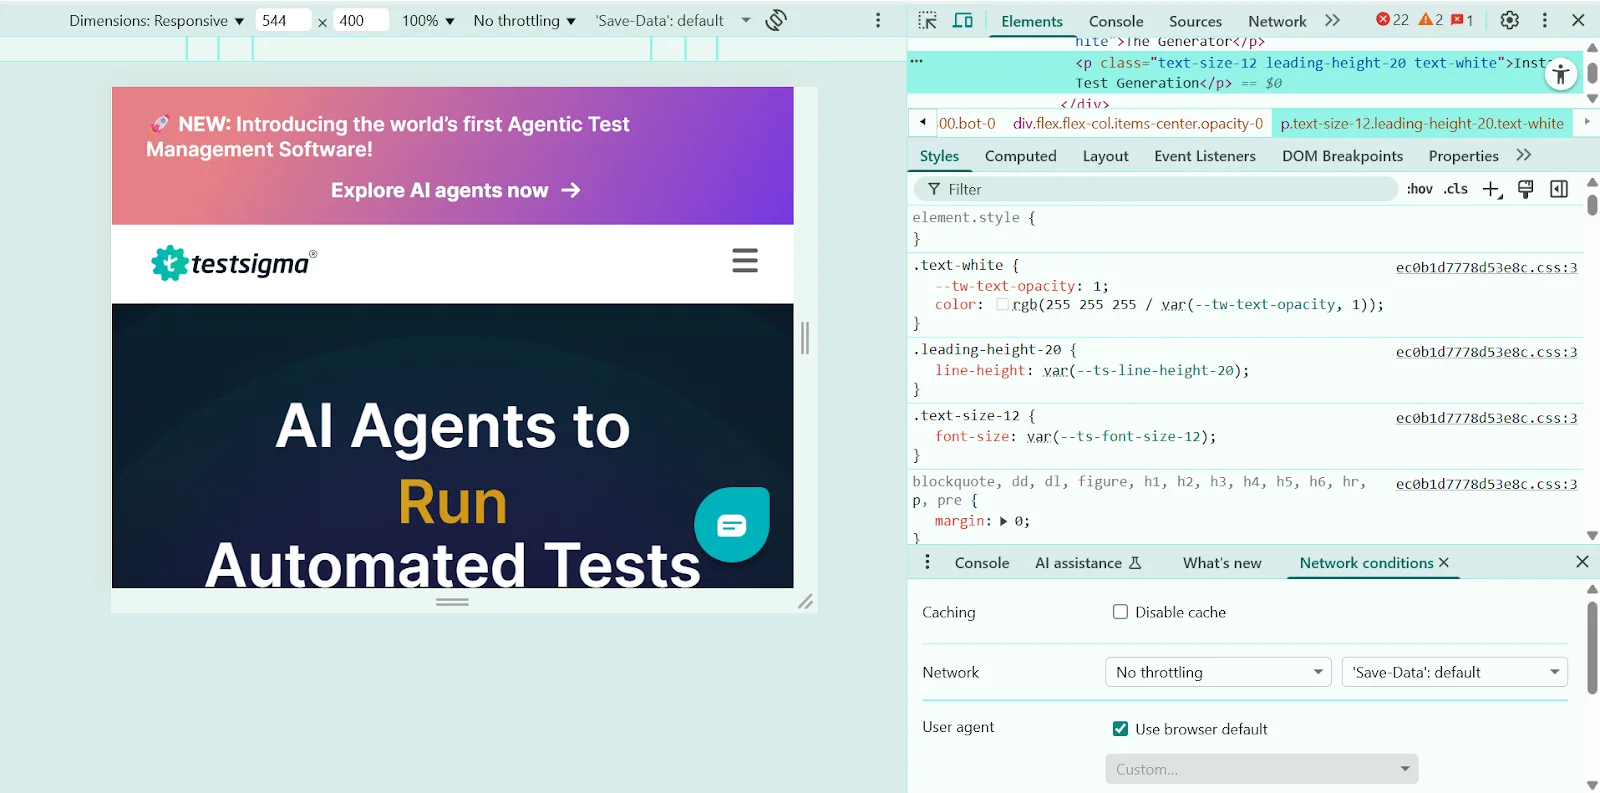Click the viewport width input field
This screenshot has height=793, width=1600.
[x=283, y=20]
